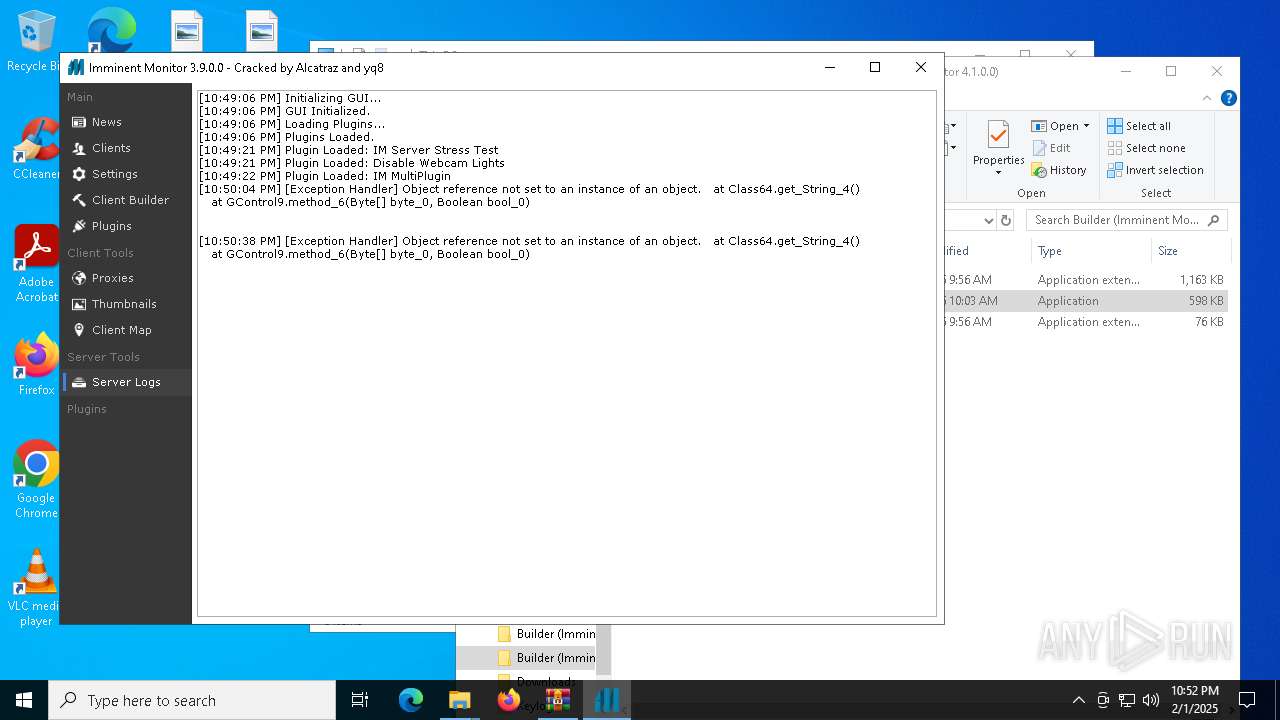Click Properties in the Explorer ribbon

[x=998, y=147]
